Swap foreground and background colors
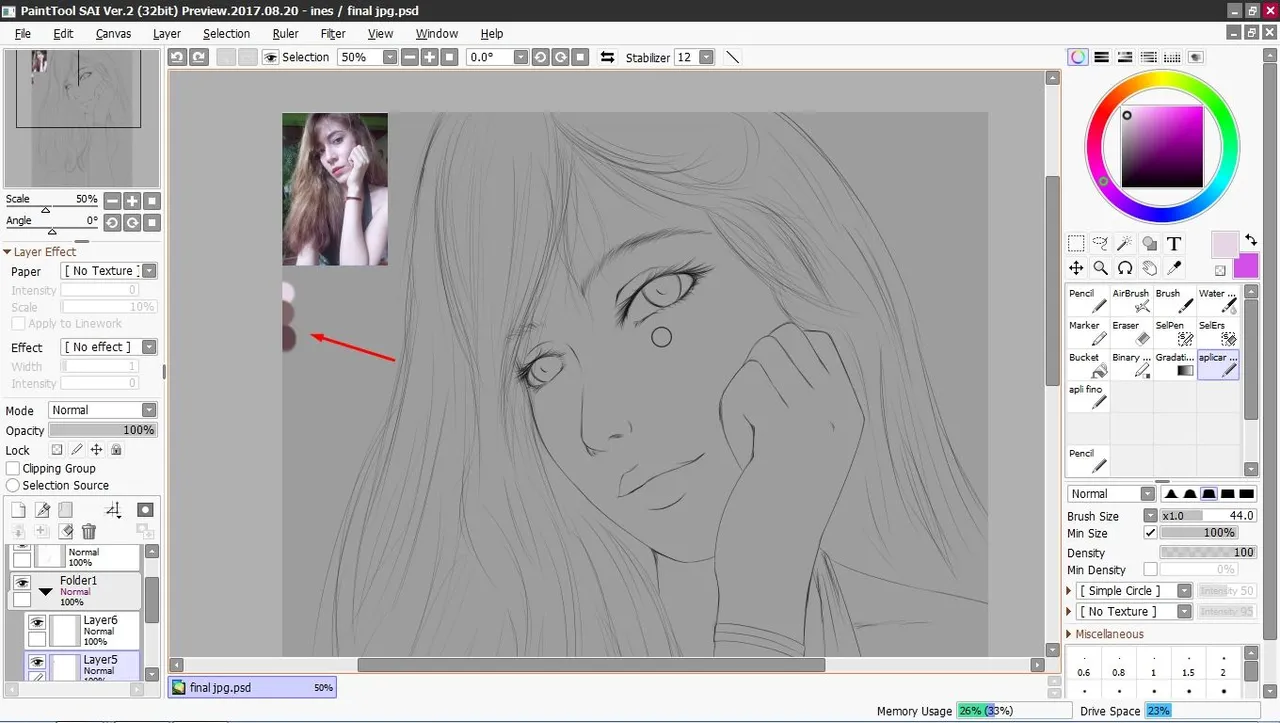This screenshot has width=1280, height=723. click(x=1251, y=240)
